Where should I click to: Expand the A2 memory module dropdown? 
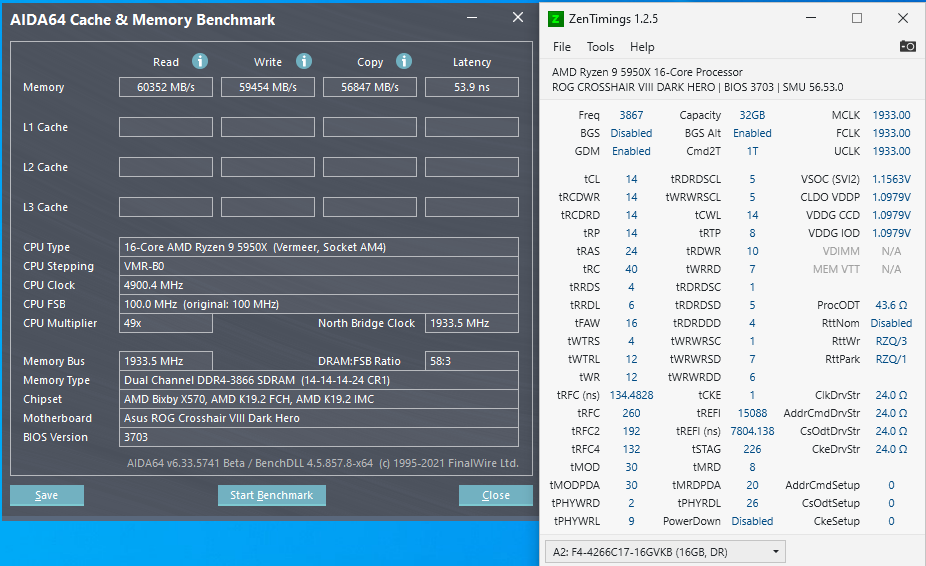[x=776, y=552]
